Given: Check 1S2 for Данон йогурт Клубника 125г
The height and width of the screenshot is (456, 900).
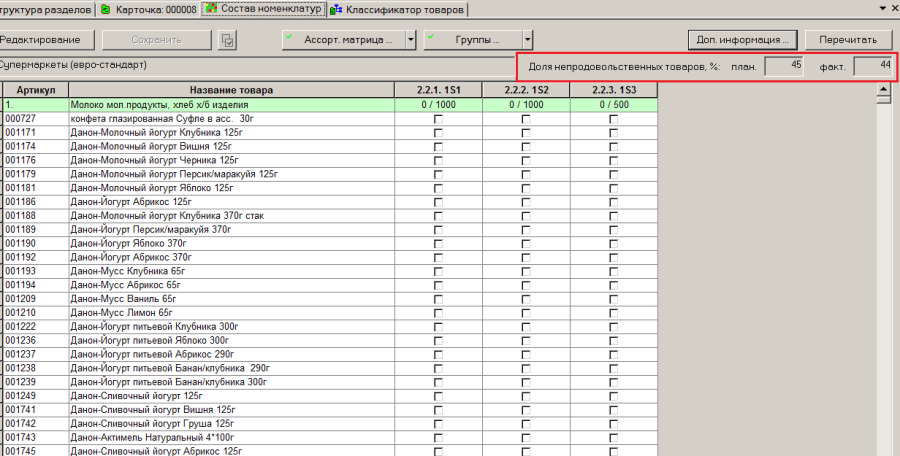Looking at the screenshot, I should [526, 133].
